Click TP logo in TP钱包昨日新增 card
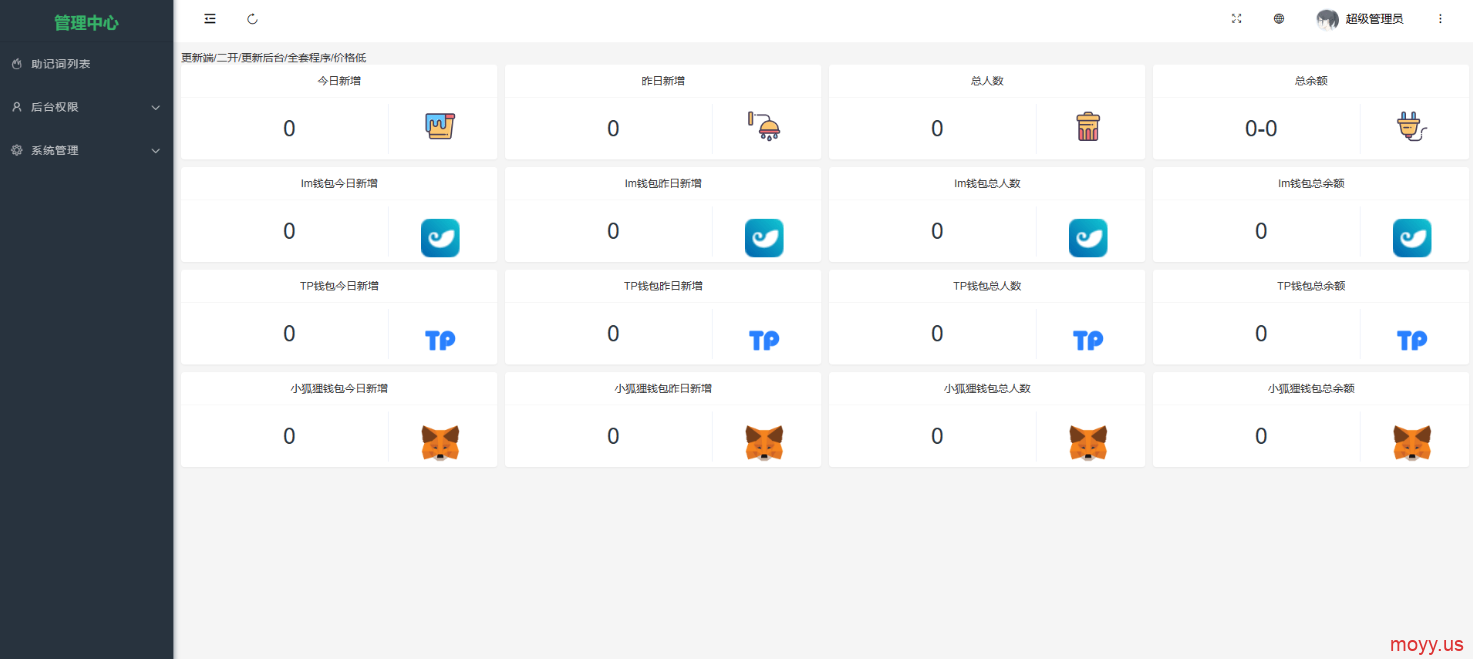The image size is (1473, 659). point(764,340)
